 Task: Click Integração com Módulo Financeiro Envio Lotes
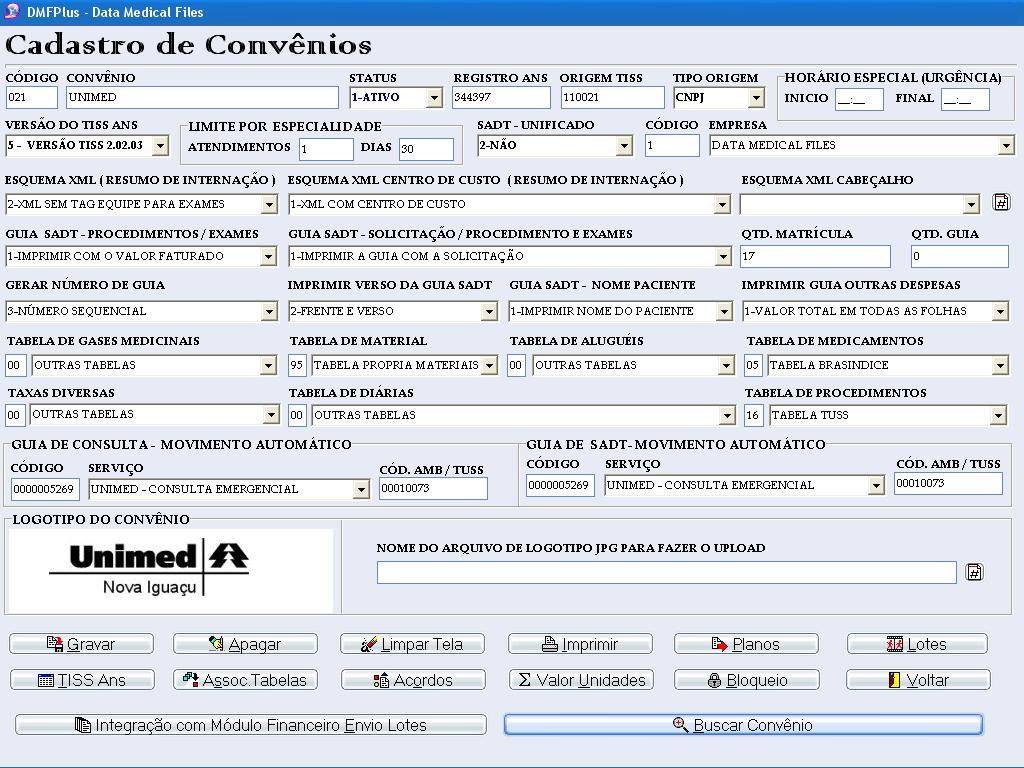click(251, 725)
